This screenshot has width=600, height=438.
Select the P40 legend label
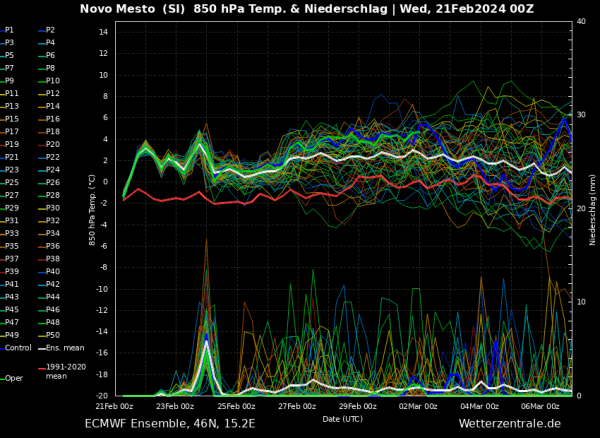pos(52,272)
